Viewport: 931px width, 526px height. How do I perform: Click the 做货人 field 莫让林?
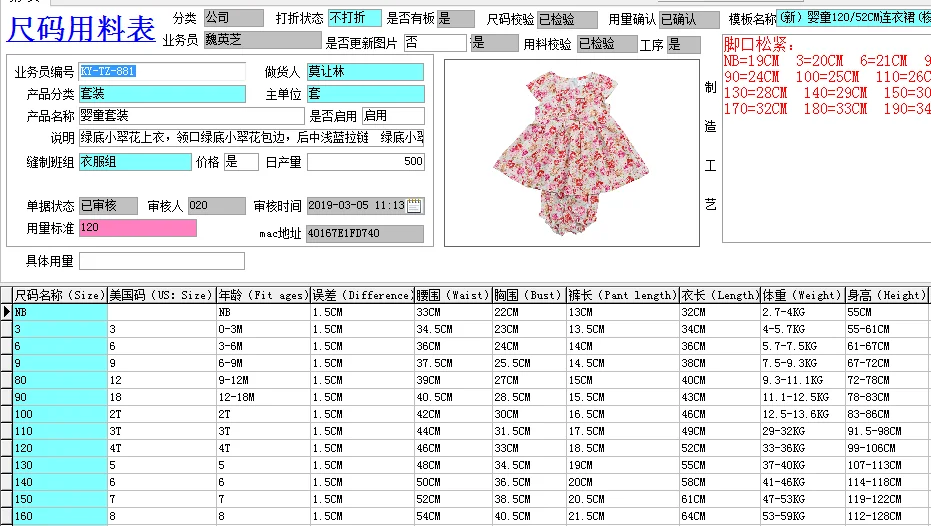coord(366,72)
